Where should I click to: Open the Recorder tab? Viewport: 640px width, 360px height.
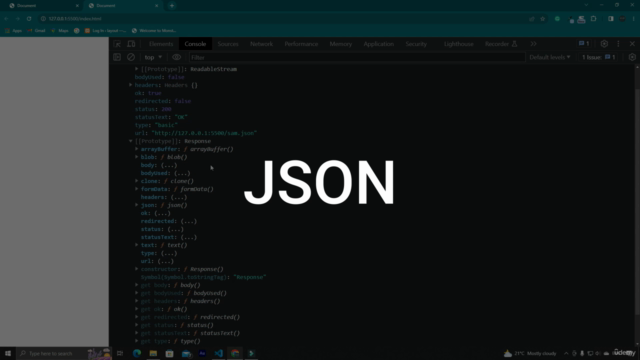coord(501,44)
